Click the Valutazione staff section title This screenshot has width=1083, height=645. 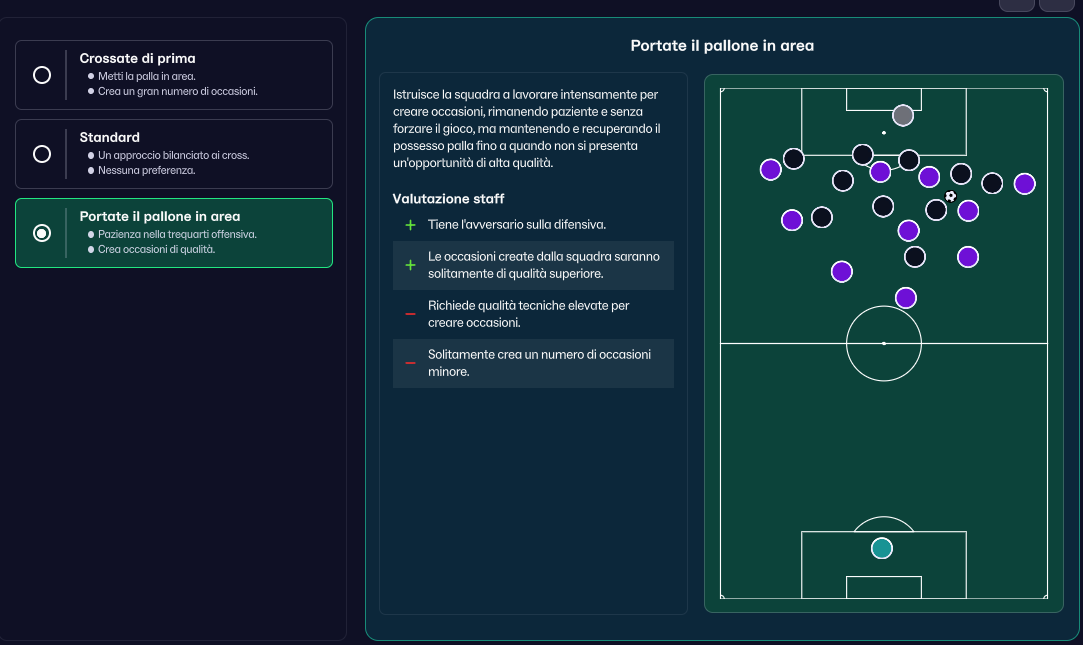(448, 199)
